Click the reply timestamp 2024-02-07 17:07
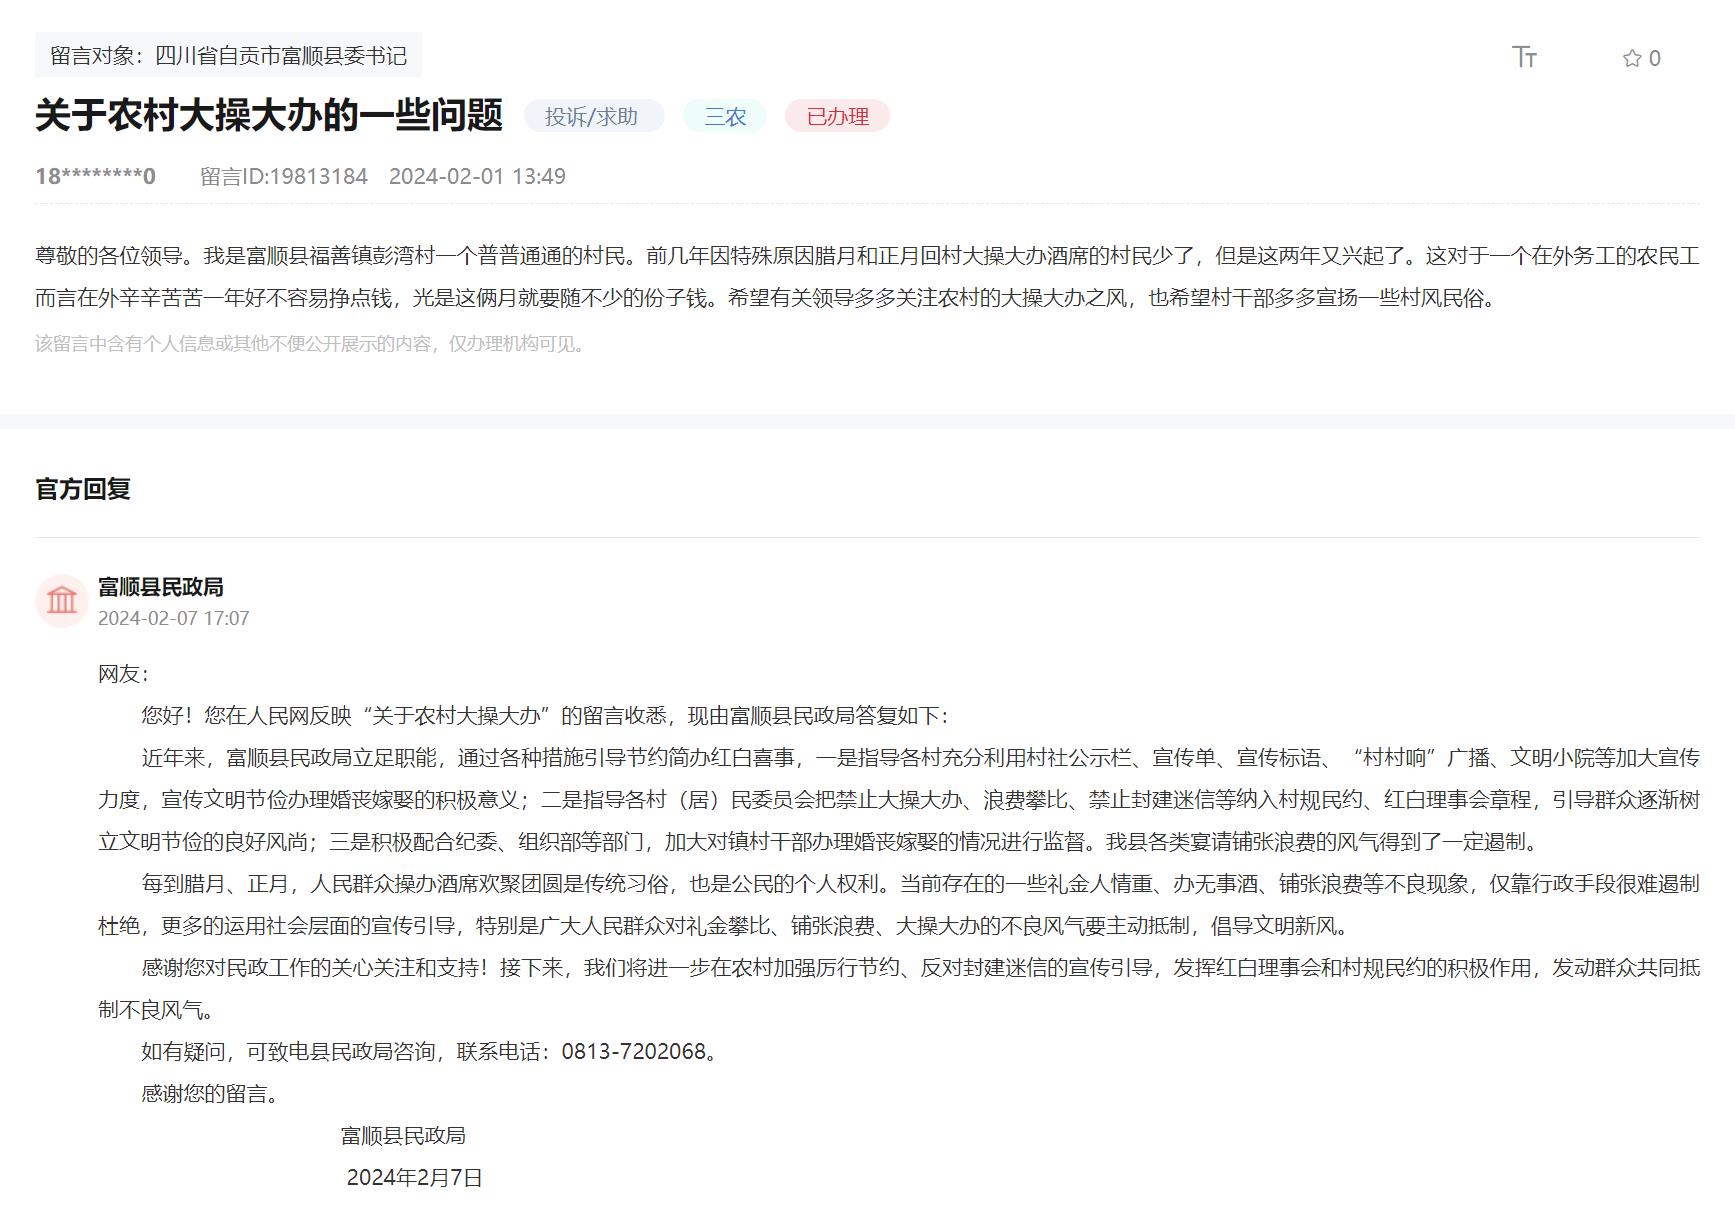The image size is (1735, 1210). [173, 618]
